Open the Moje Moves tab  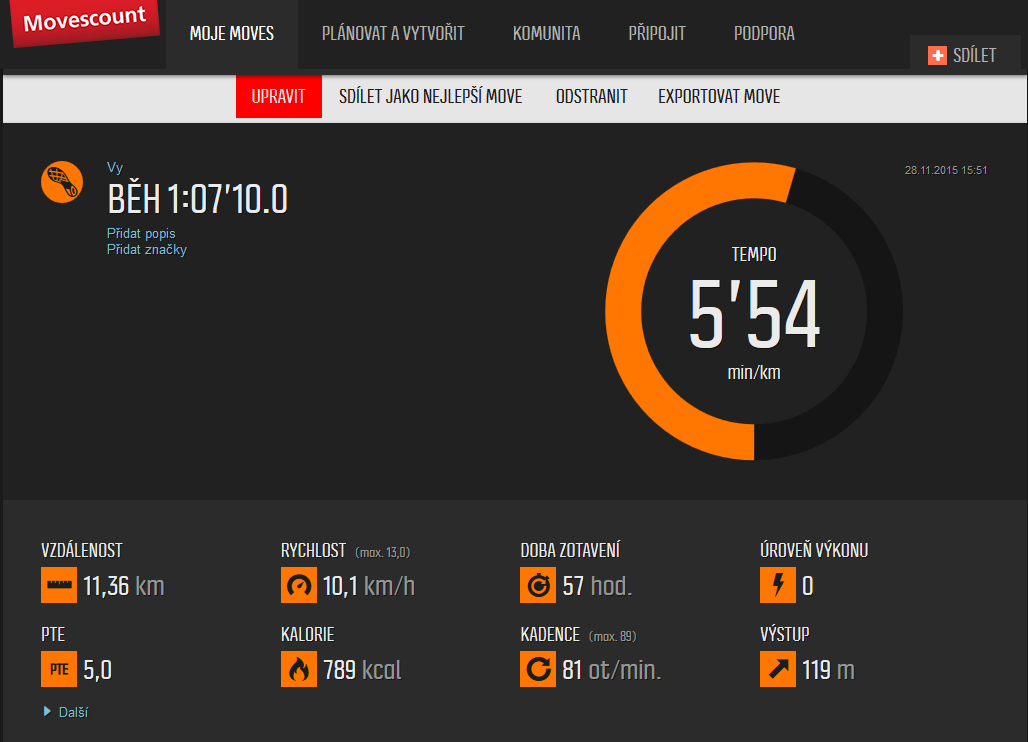click(x=232, y=34)
